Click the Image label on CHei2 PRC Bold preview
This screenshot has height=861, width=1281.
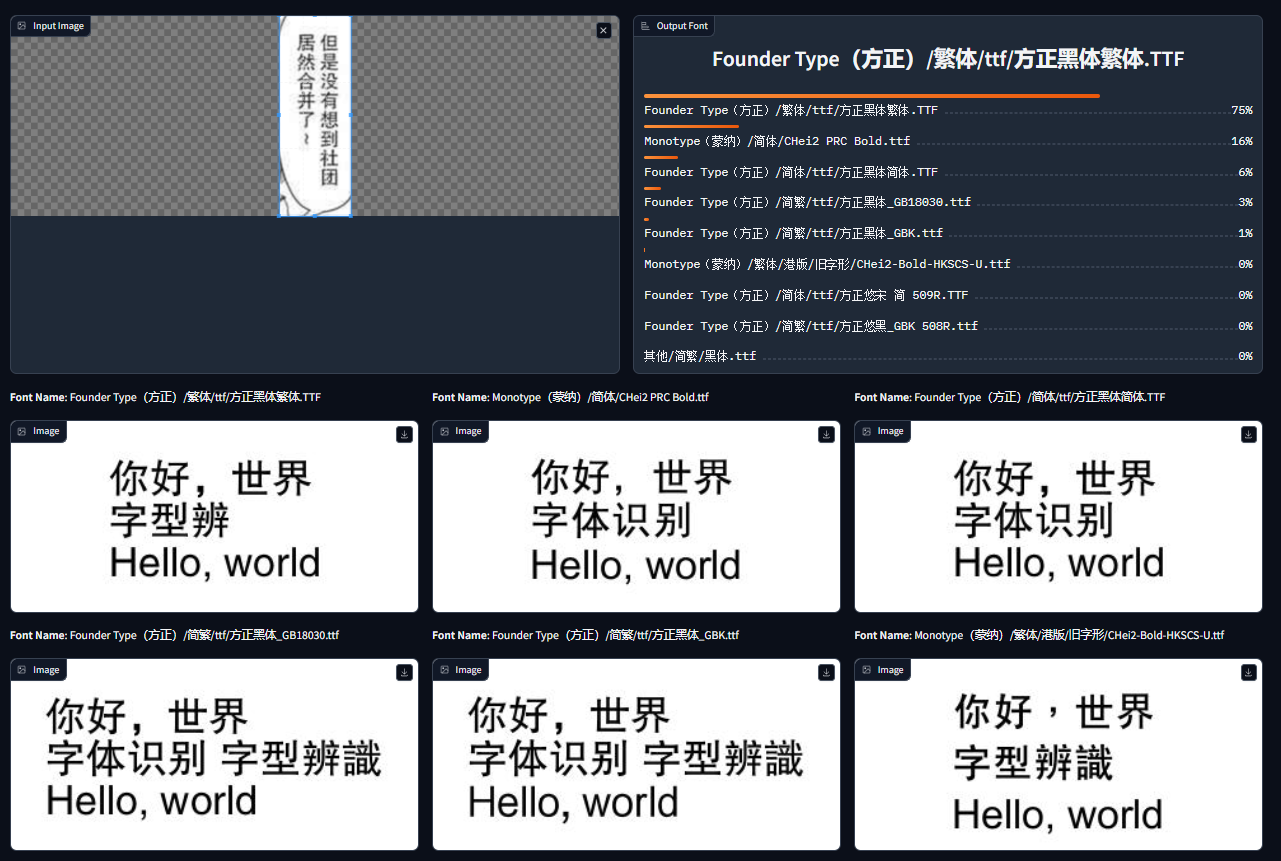coord(460,431)
